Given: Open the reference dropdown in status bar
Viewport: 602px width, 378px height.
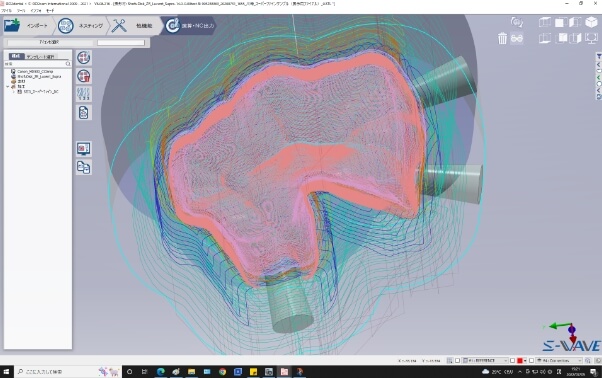Looking at the screenshot, I should click(x=485, y=361).
